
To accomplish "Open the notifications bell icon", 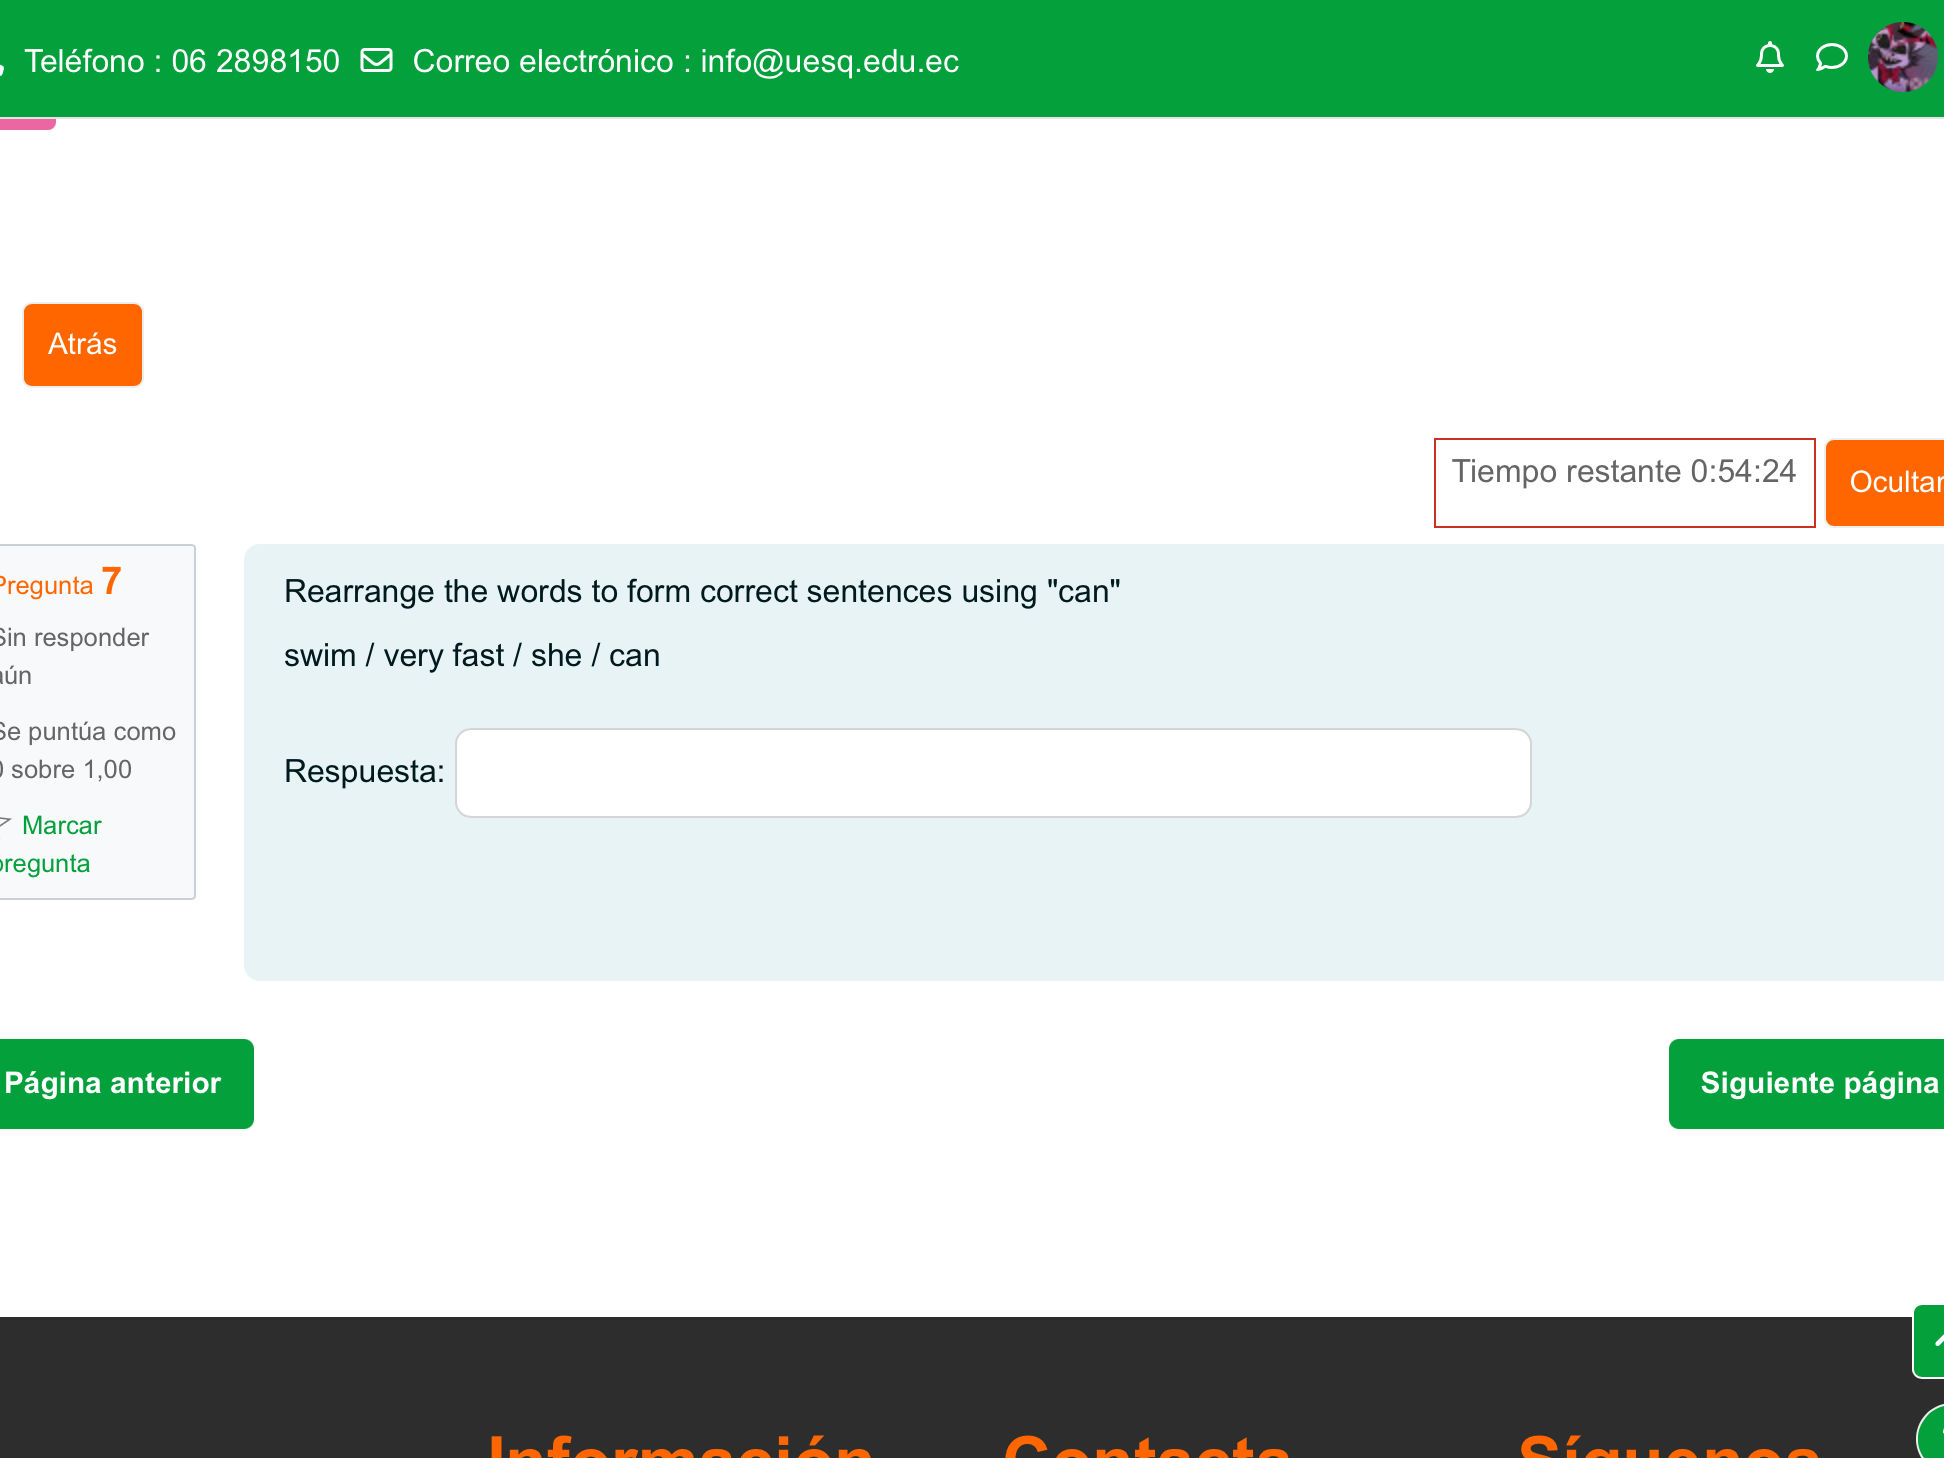I will click(x=1769, y=58).
